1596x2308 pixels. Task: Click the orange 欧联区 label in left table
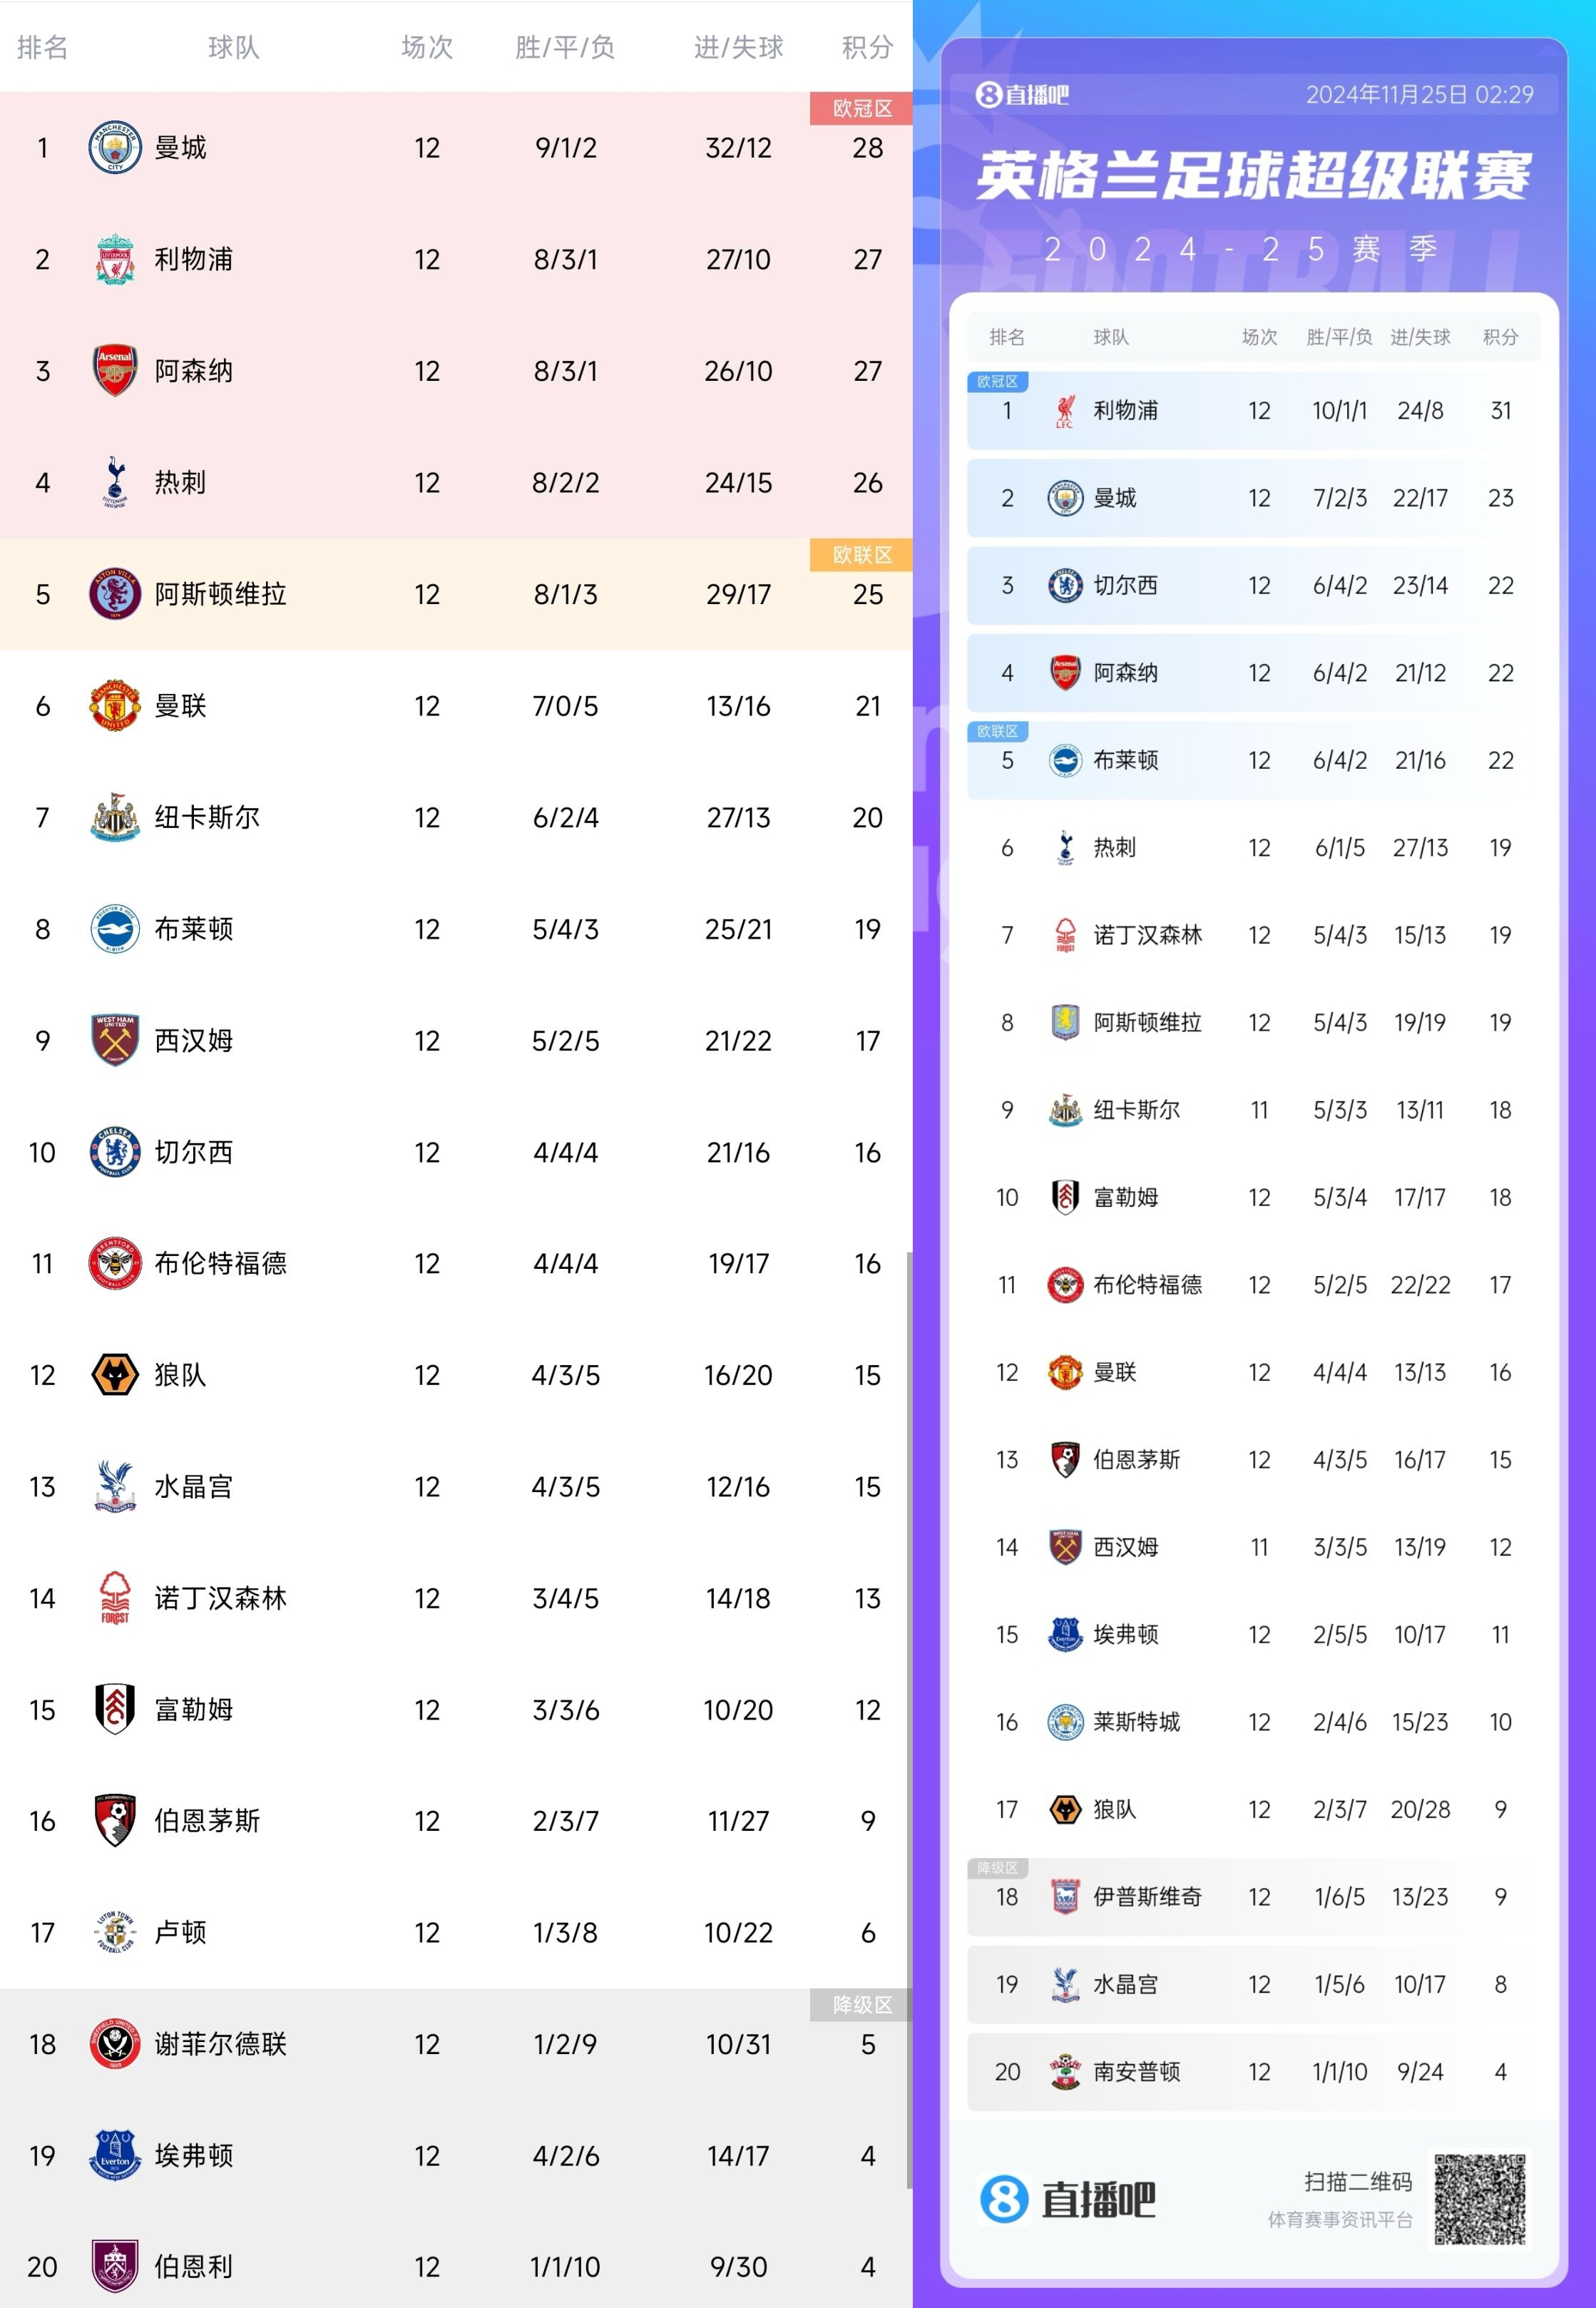click(x=861, y=555)
